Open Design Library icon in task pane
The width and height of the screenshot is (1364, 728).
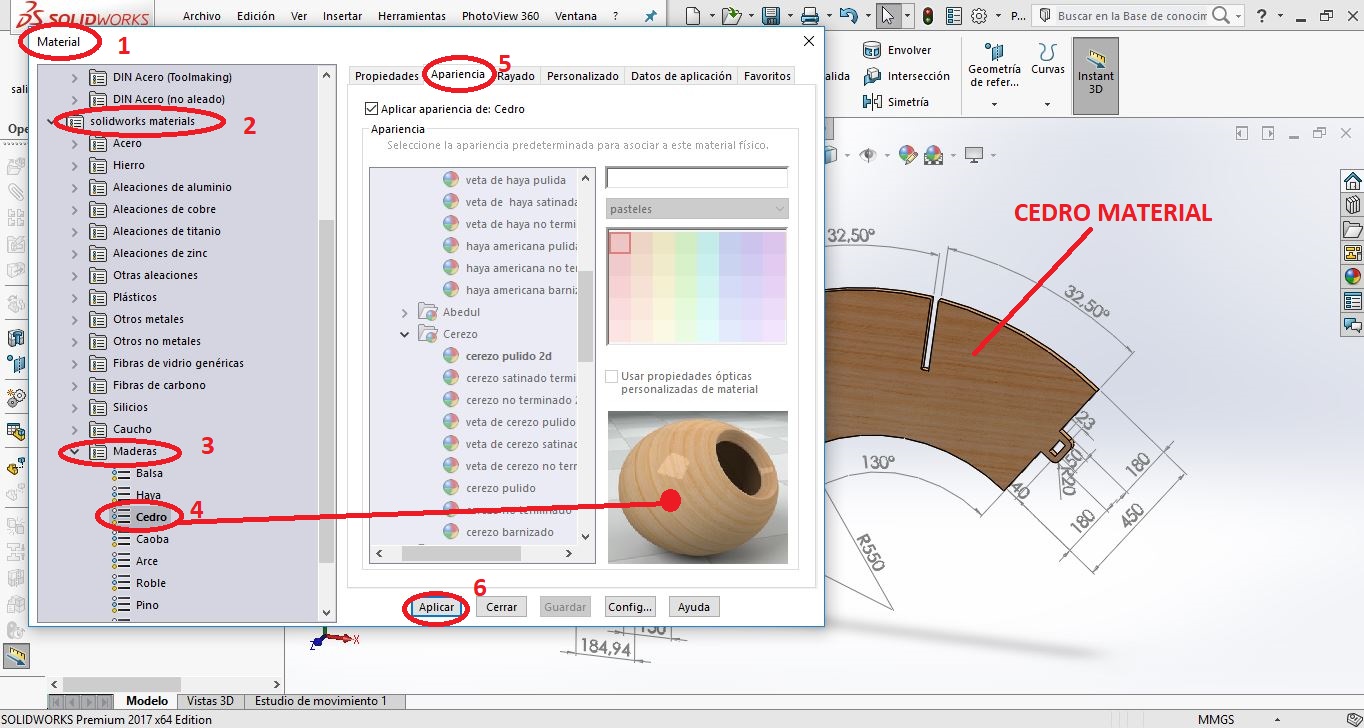pyautogui.click(x=1352, y=205)
